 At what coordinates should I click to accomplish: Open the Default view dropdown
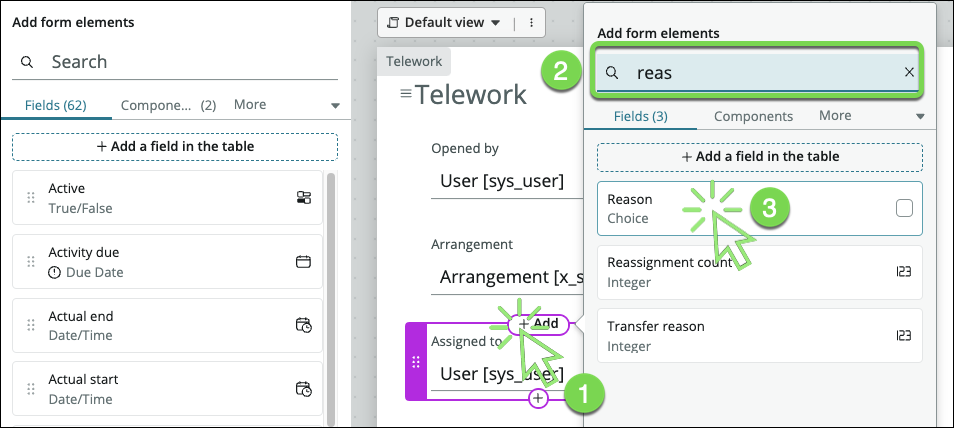click(444, 22)
